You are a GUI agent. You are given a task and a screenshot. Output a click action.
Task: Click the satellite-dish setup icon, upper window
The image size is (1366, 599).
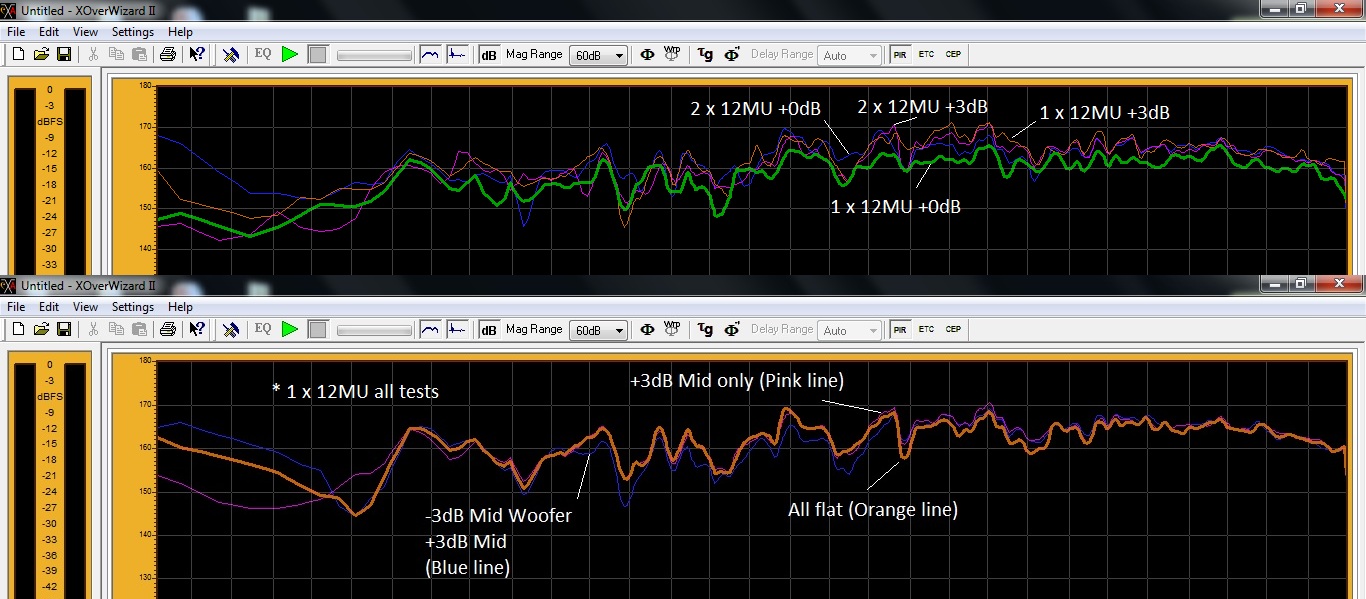click(x=231, y=54)
